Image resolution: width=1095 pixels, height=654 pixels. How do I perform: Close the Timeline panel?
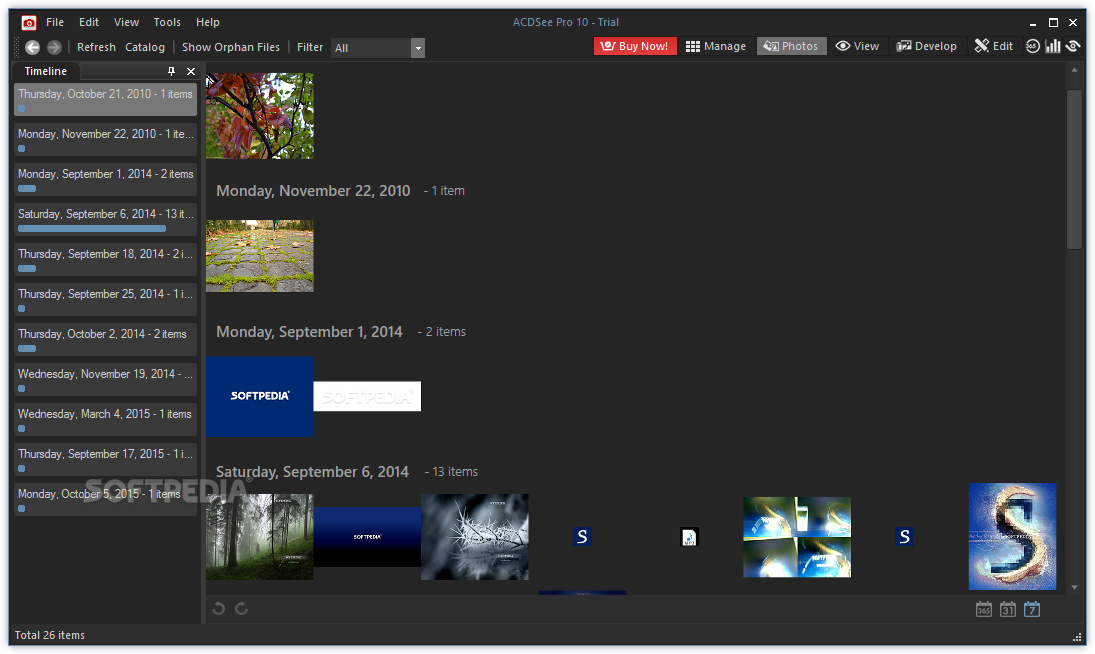tap(191, 71)
